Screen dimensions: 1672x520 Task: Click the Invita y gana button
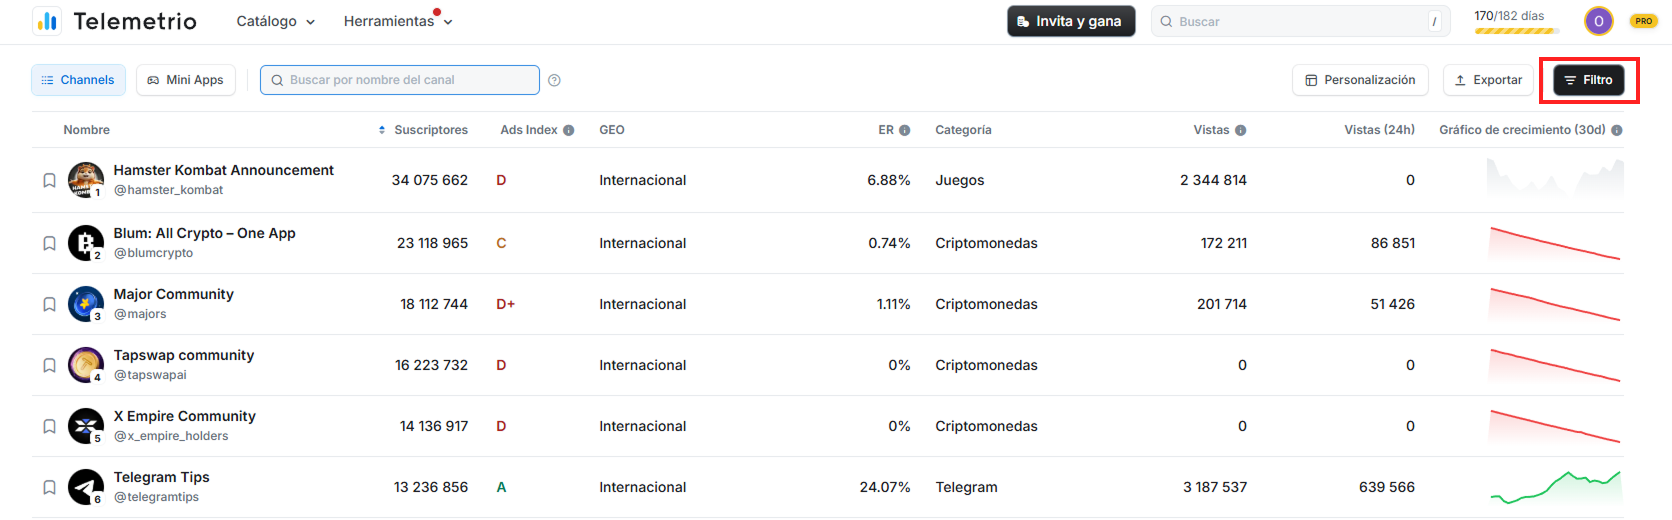(x=1070, y=21)
